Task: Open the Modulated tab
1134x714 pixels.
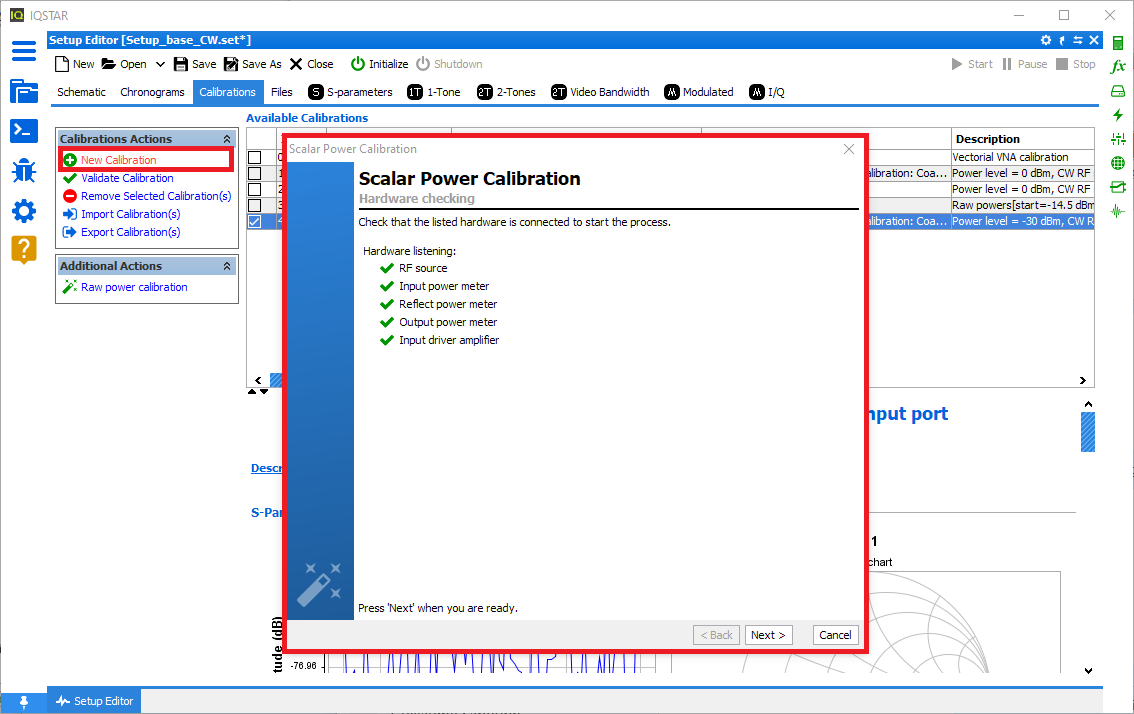Action: point(699,92)
